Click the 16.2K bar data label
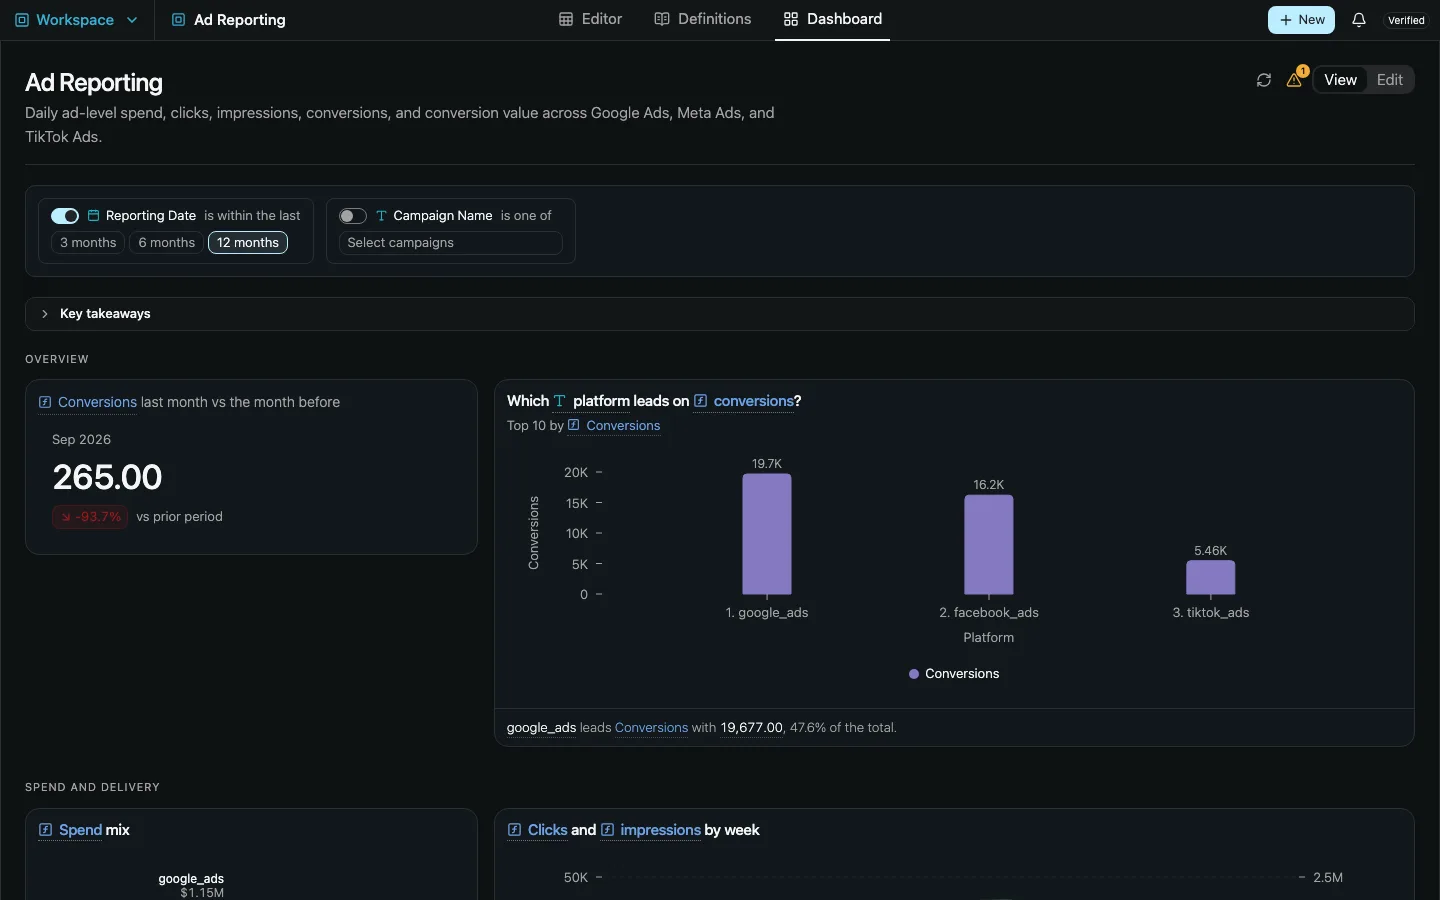Image resolution: width=1440 pixels, height=900 pixels. pyautogui.click(x=989, y=485)
